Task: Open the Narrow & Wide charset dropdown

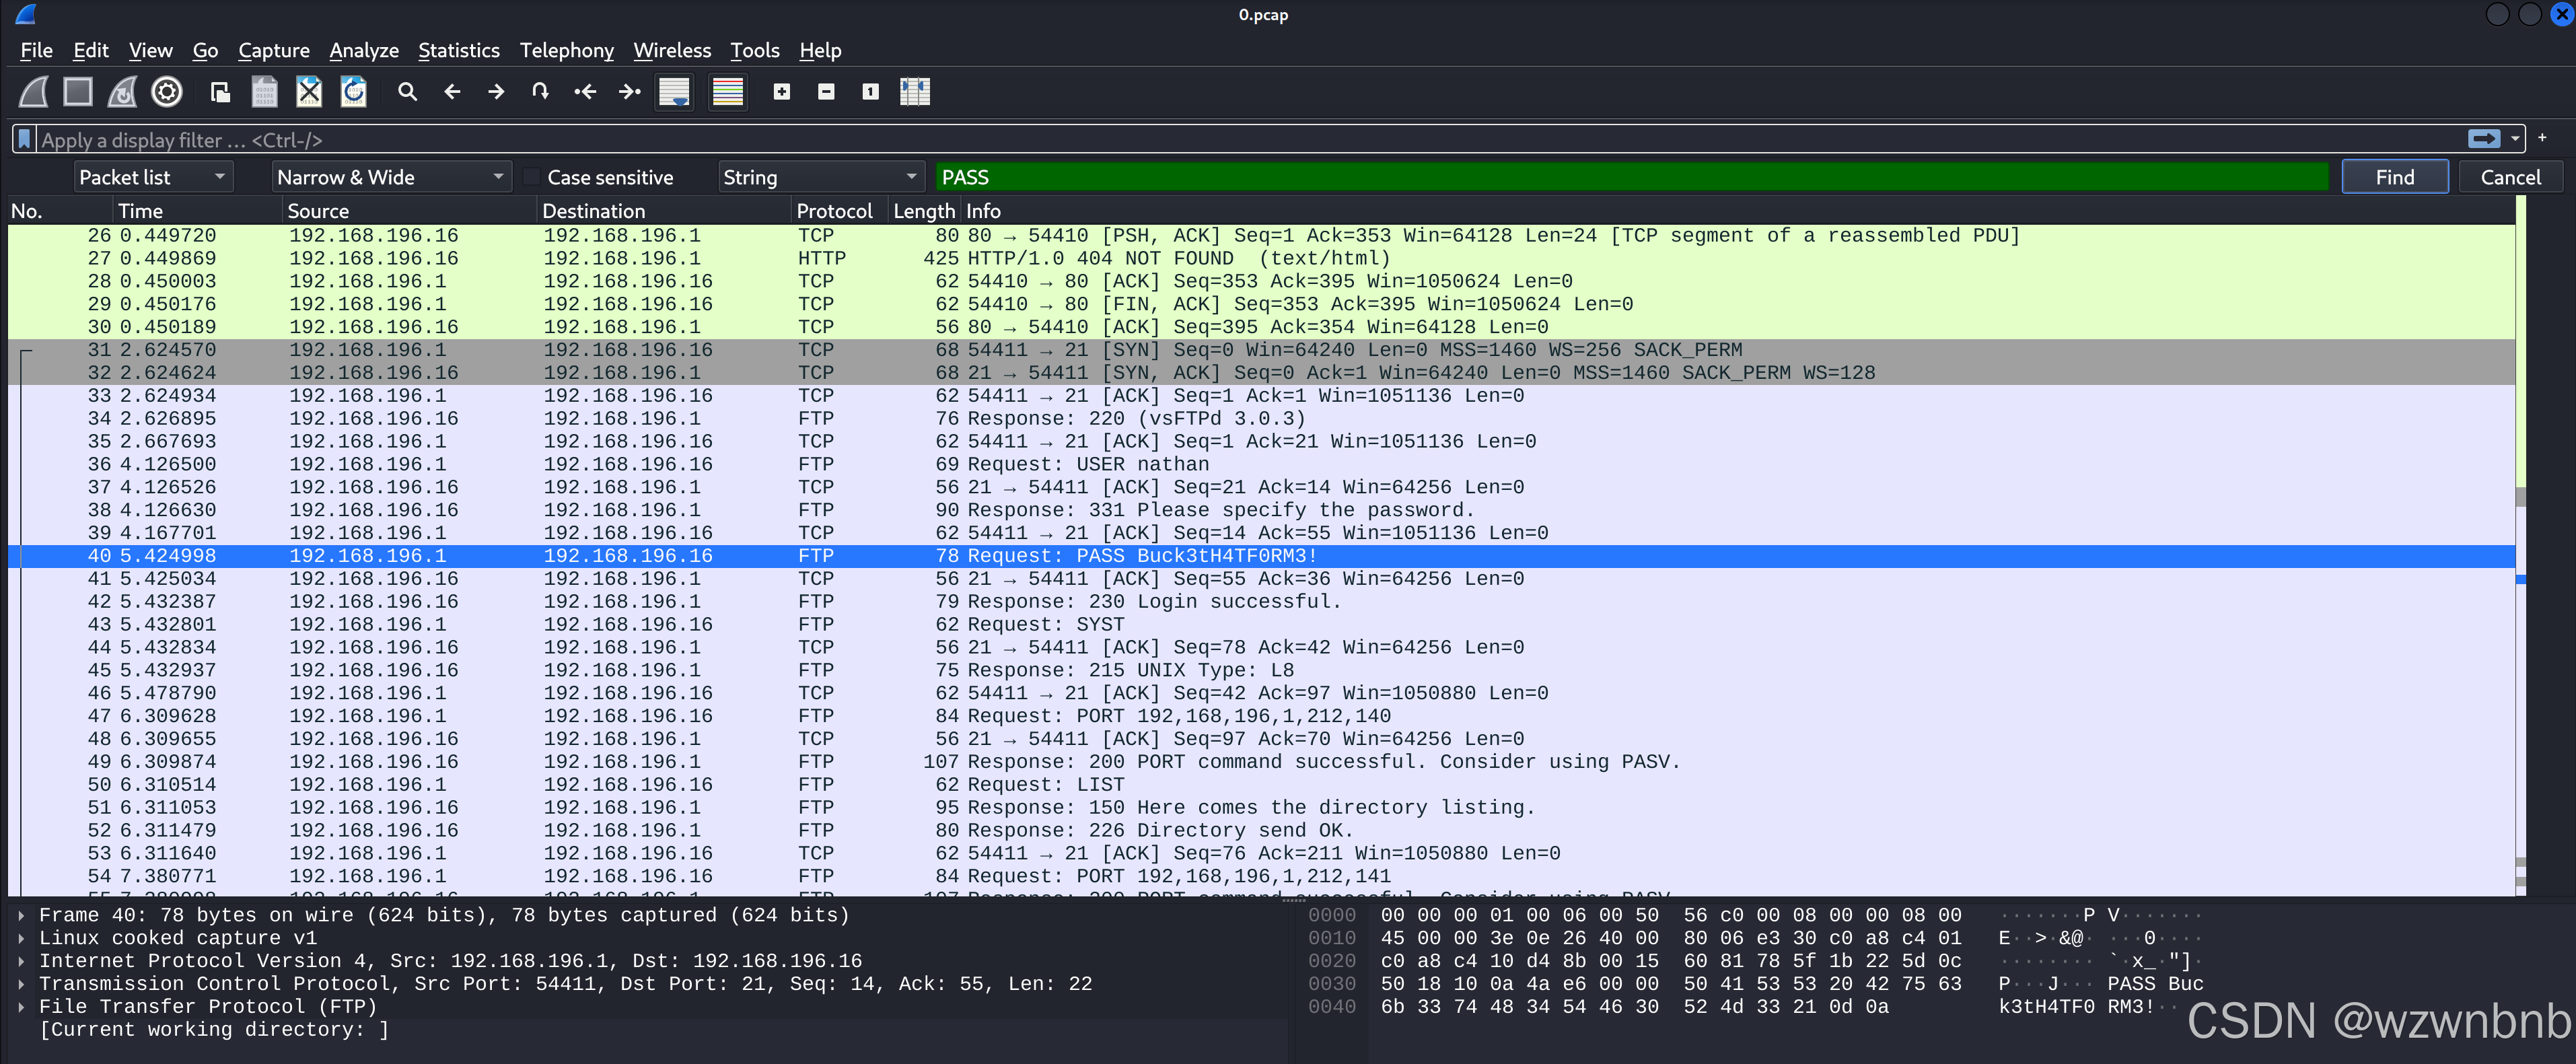Action: (x=390, y=178)
